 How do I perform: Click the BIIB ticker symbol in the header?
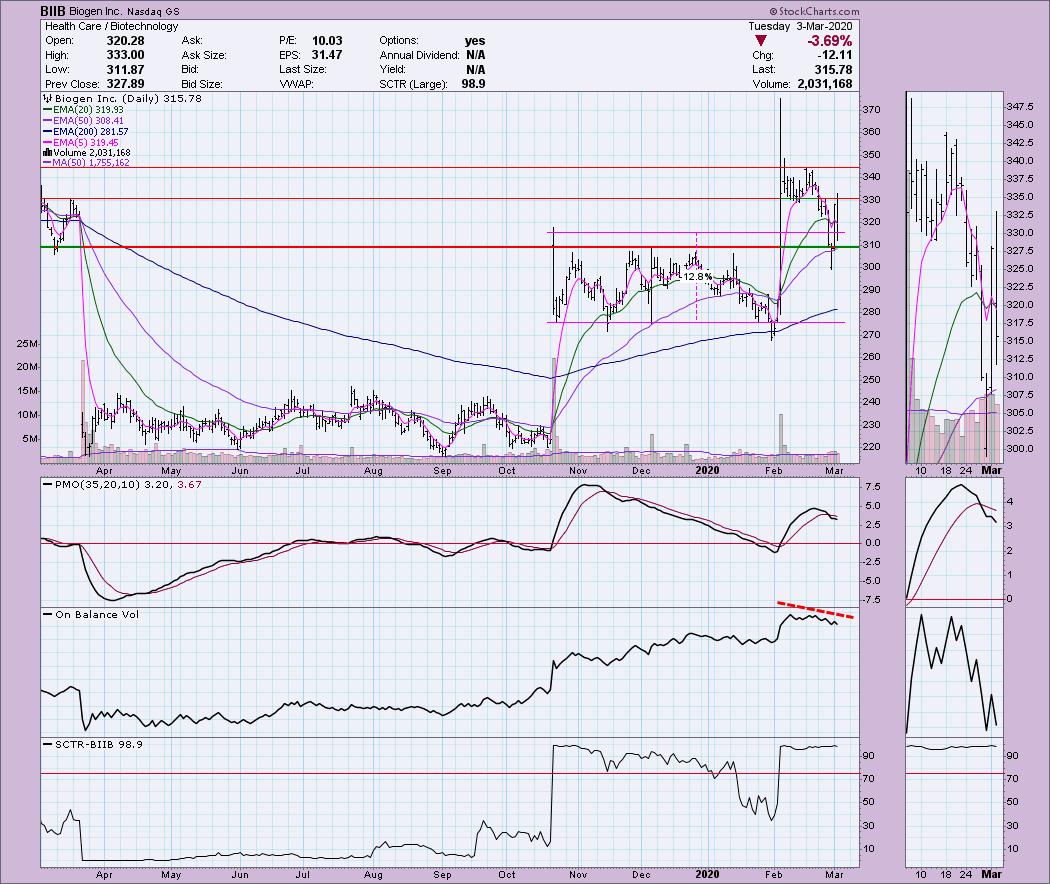pos(54,11)
